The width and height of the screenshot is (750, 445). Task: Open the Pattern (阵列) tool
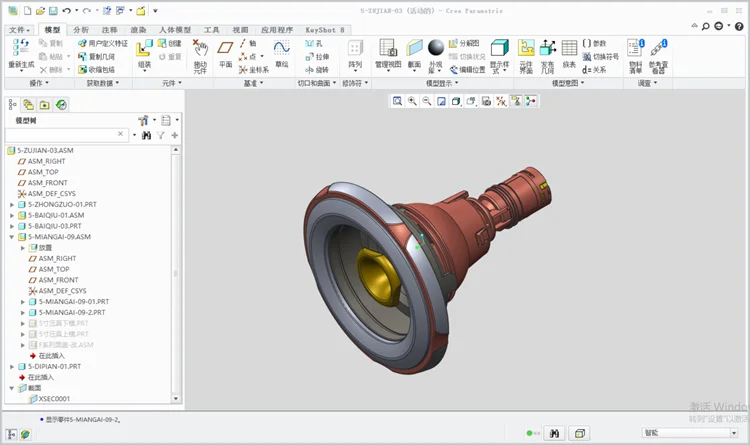[x=355, y=50]
